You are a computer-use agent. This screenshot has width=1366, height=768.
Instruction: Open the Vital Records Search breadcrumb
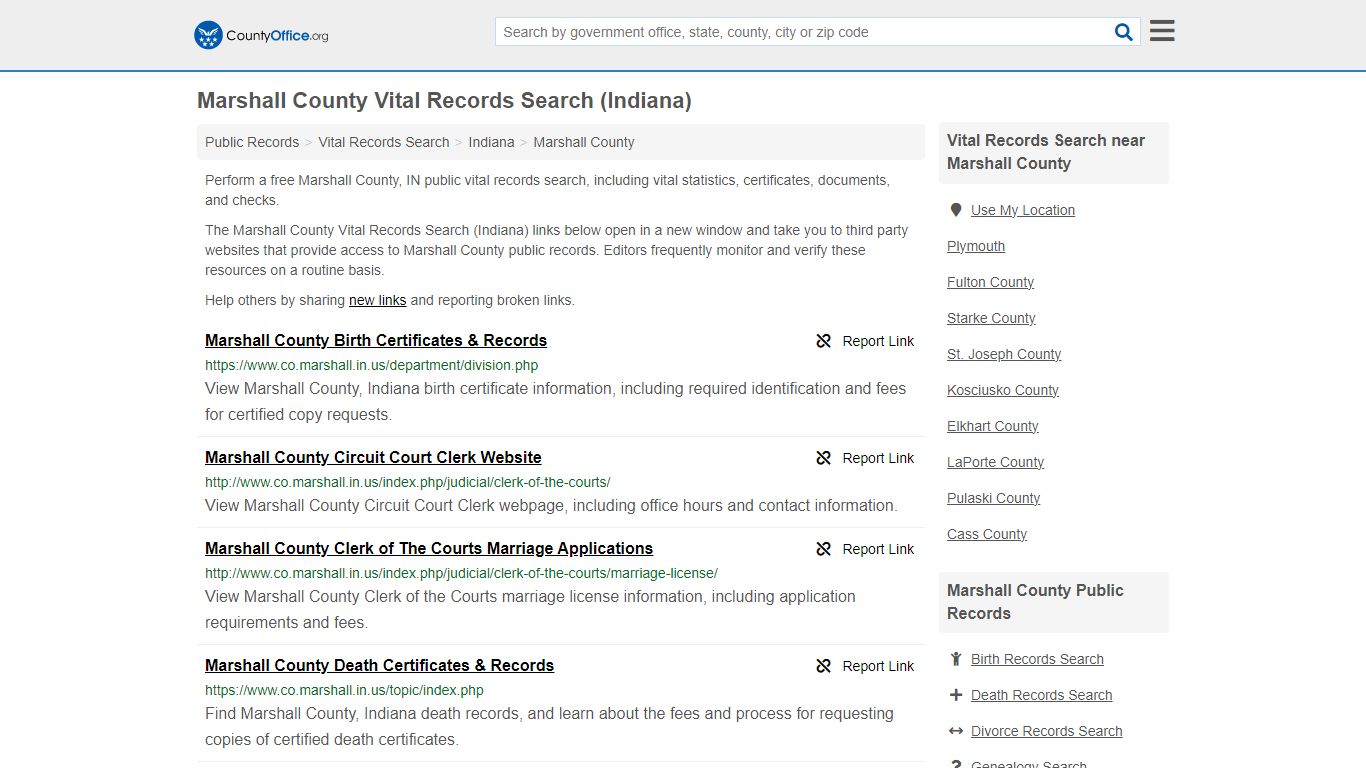click(x=384, y=142)
